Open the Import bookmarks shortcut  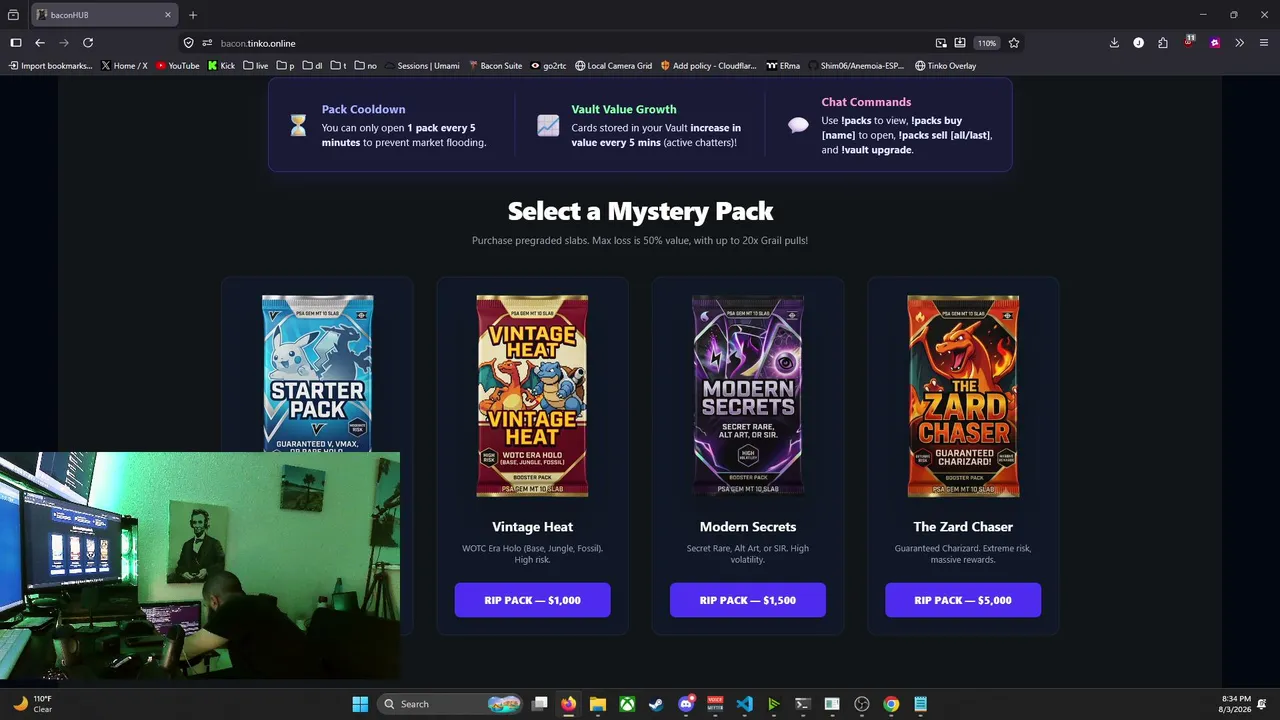[50, 66]
